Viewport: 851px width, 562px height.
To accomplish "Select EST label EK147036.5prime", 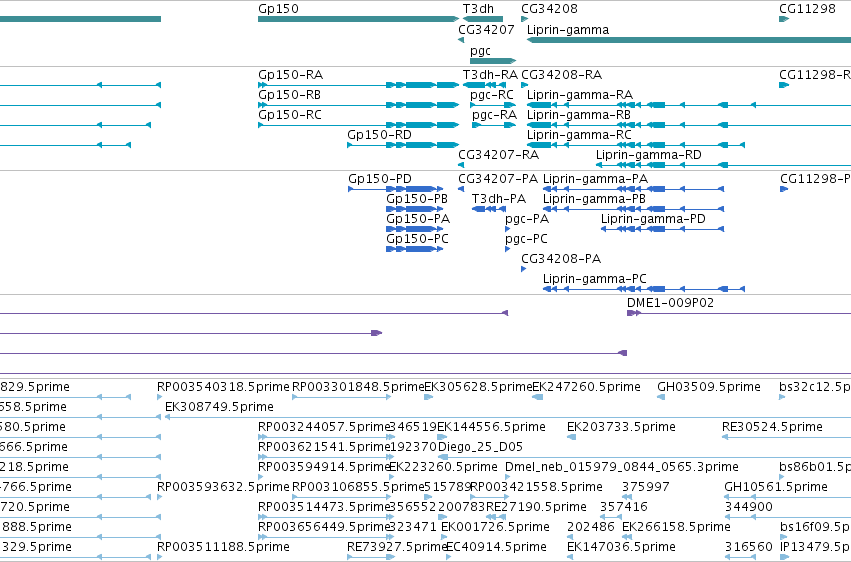I will coord(621,547).
